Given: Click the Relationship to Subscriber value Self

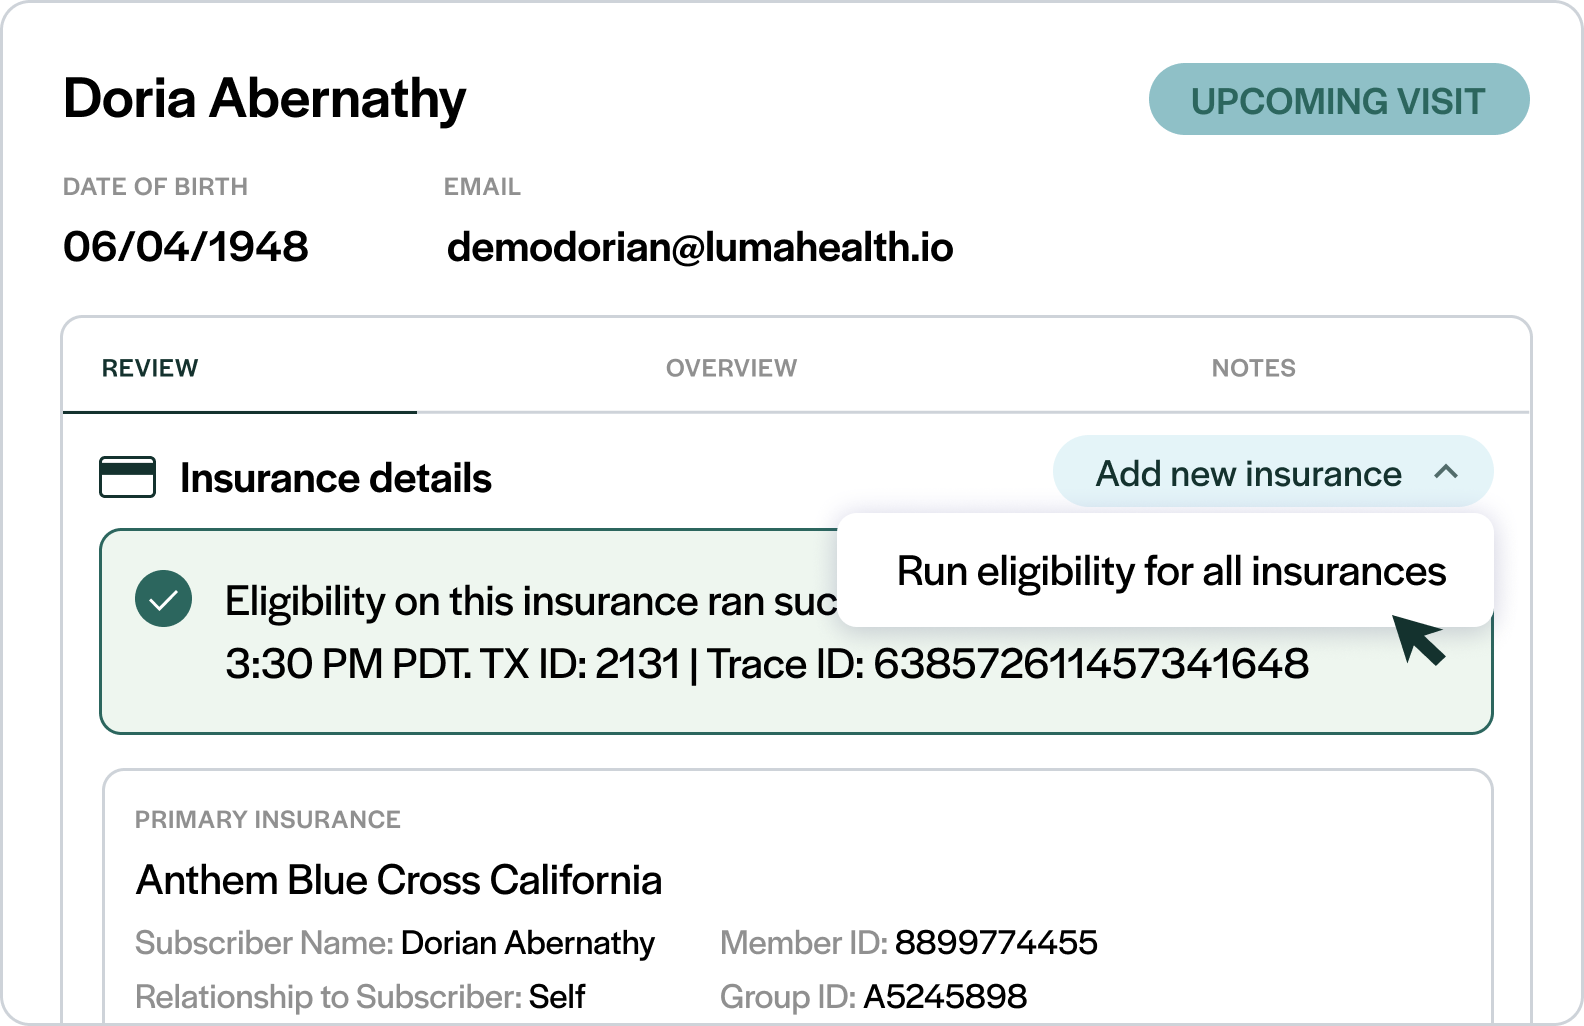Looking at the screenshot, I should (x=557, y=996).
